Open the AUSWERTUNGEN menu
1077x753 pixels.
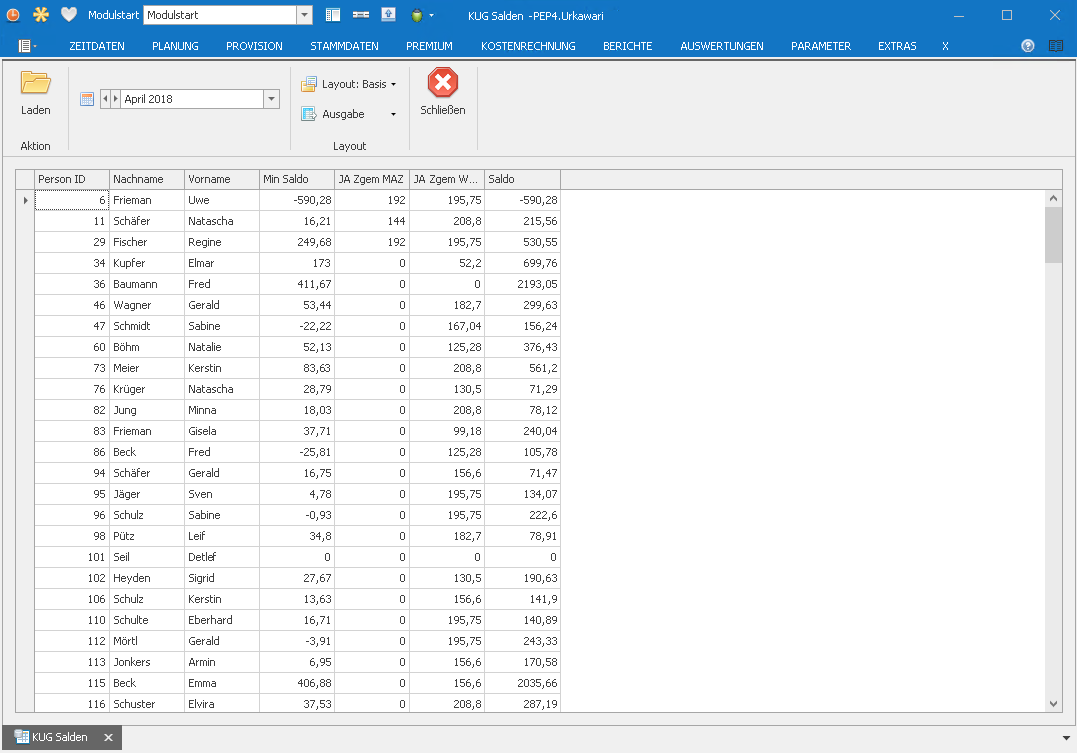coord(721,46)
